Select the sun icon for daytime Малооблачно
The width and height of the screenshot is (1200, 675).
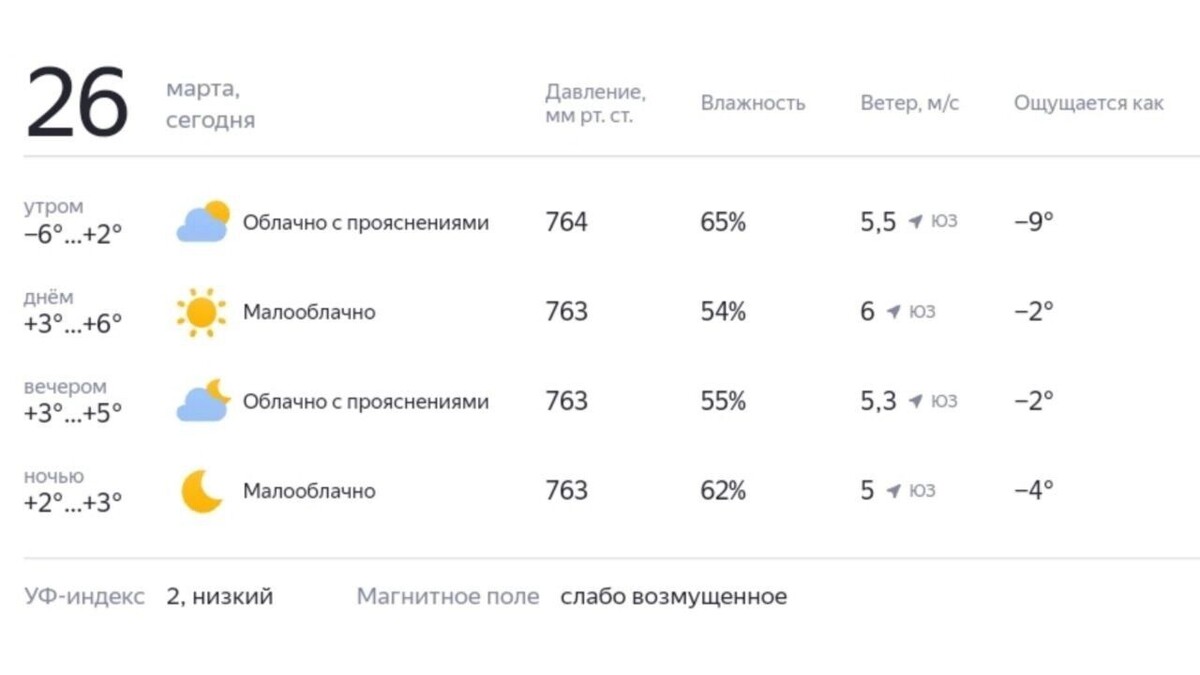(x=203, y=311)
